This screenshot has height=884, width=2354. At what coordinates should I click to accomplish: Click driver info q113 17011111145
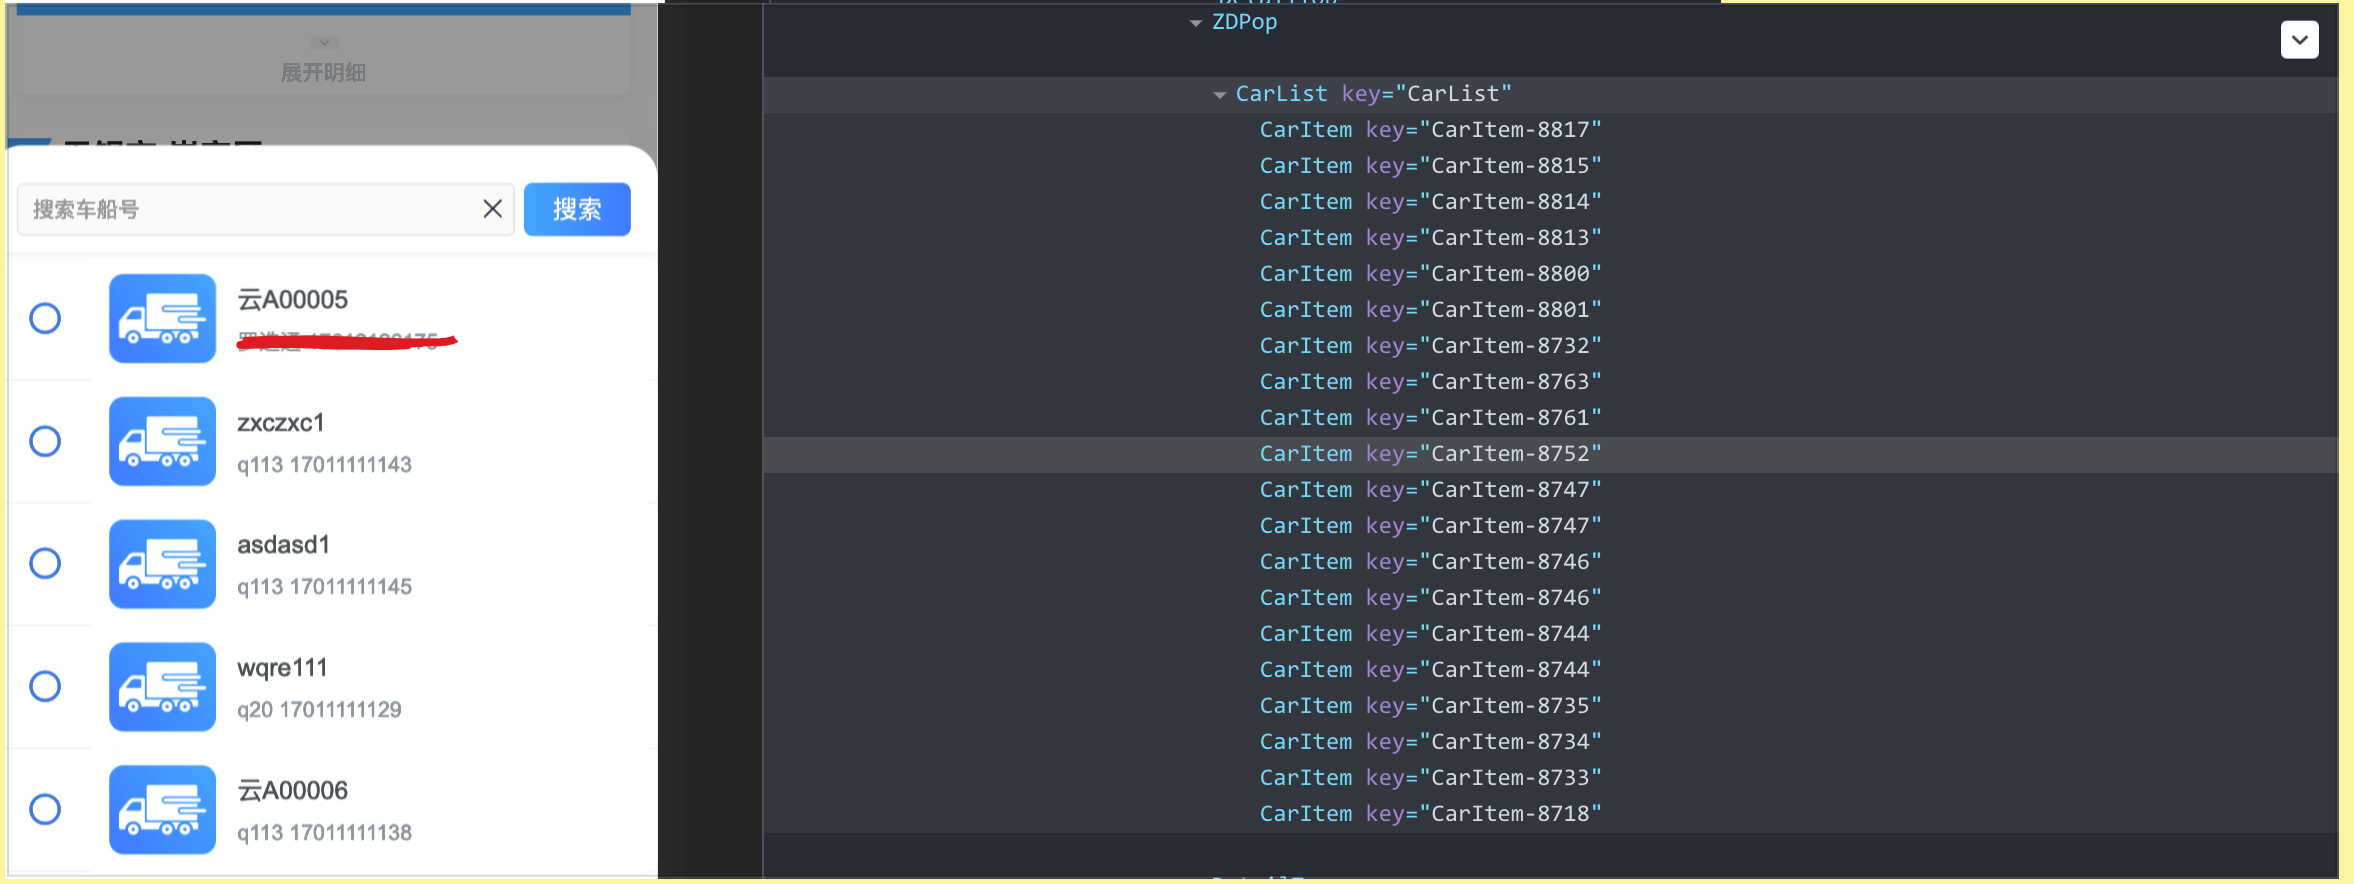pos(324,587)
